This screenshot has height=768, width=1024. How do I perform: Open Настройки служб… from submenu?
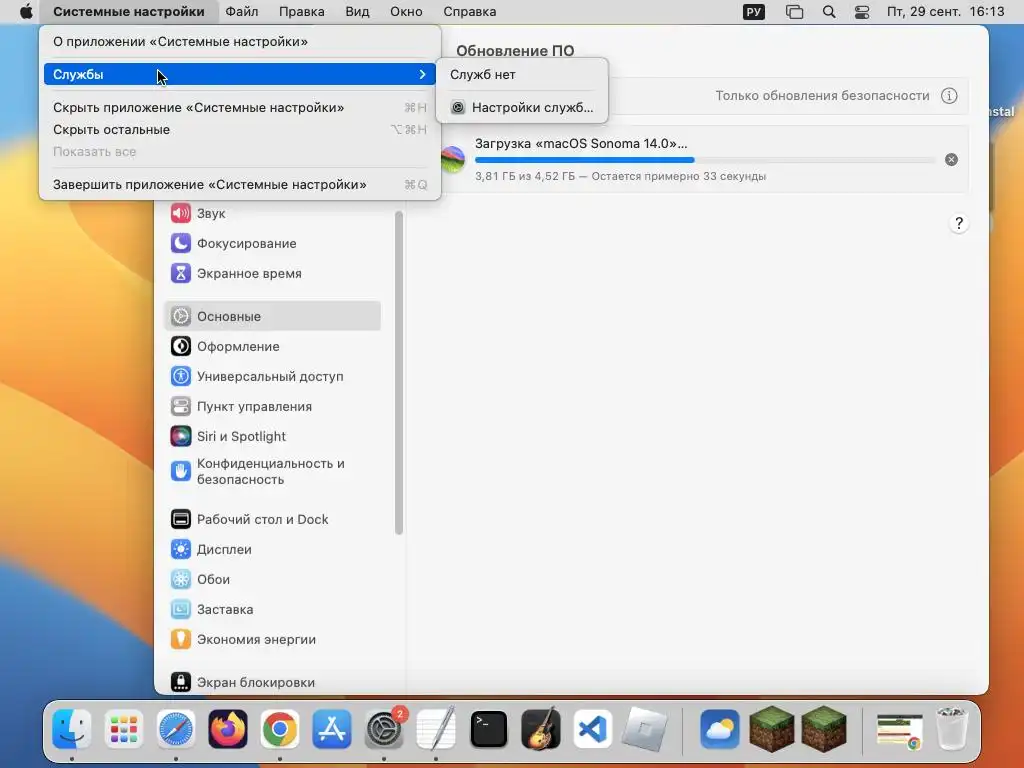tap(522, 108)
